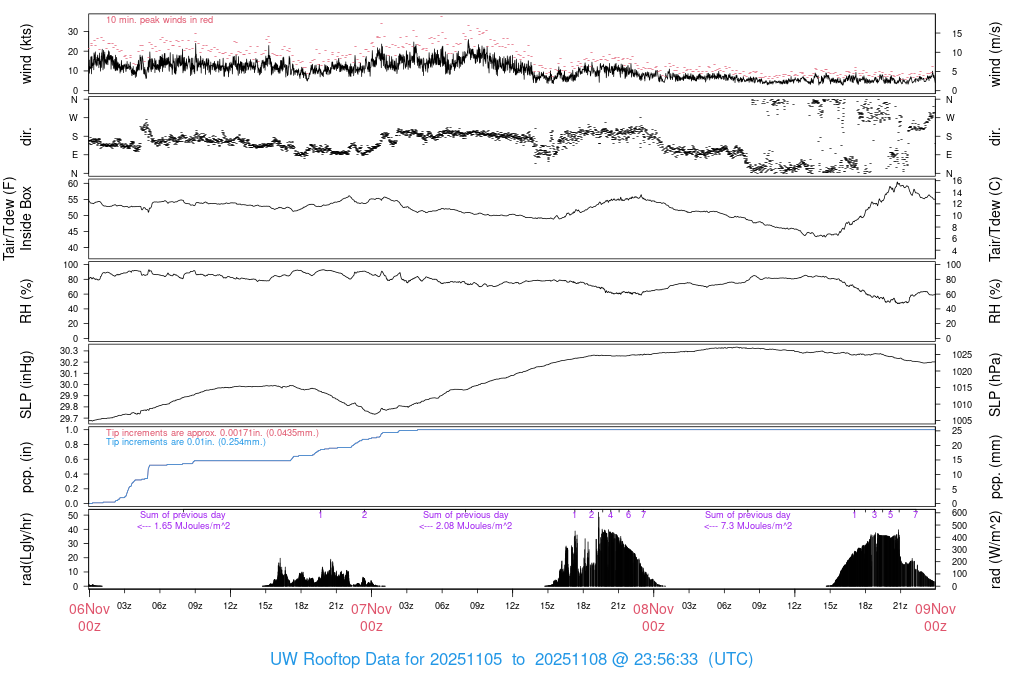Click the 'Tair/Tdew (C)' axis label
This screenshot has height=700, width=1024.
[996, 220]
